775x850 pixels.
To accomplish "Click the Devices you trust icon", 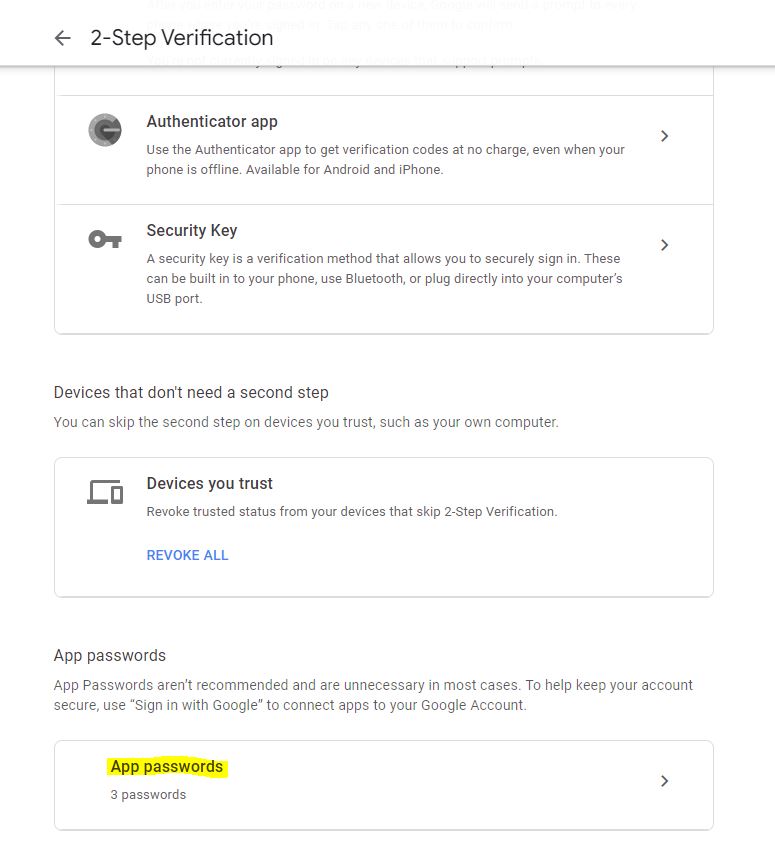I will (105, 492).
